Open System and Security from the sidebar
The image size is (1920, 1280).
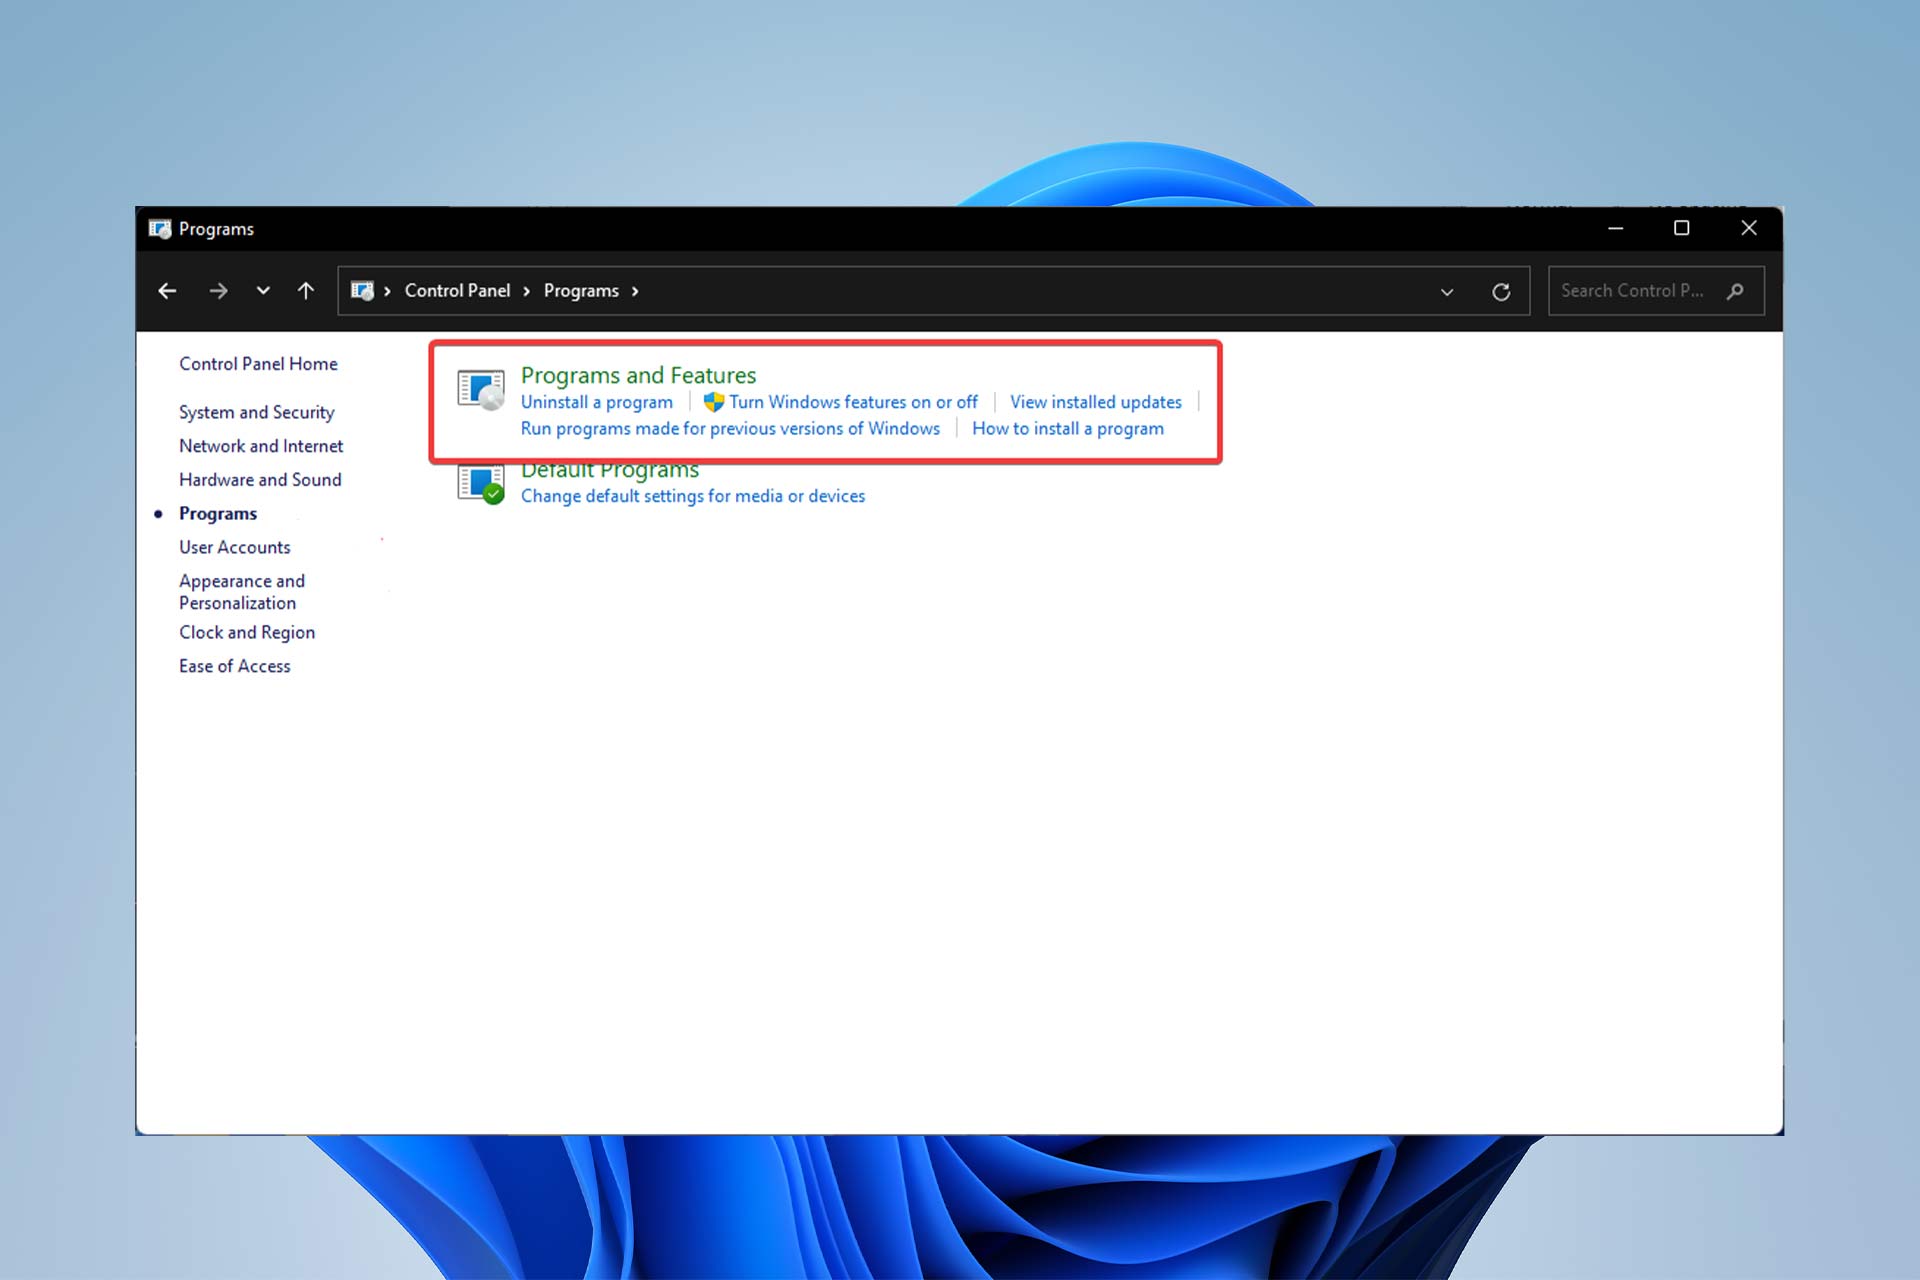(x=255, y=412)
